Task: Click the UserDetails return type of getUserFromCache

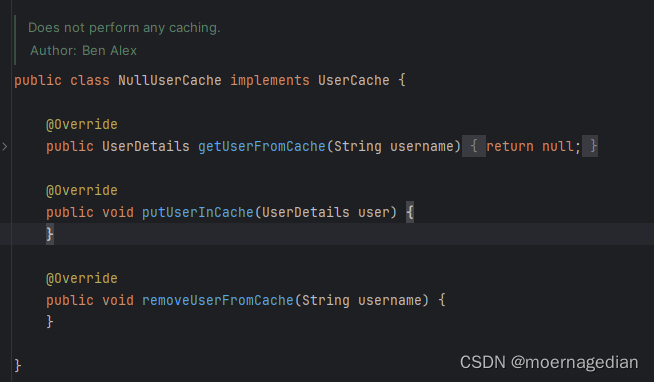Action: coord(146,146)
